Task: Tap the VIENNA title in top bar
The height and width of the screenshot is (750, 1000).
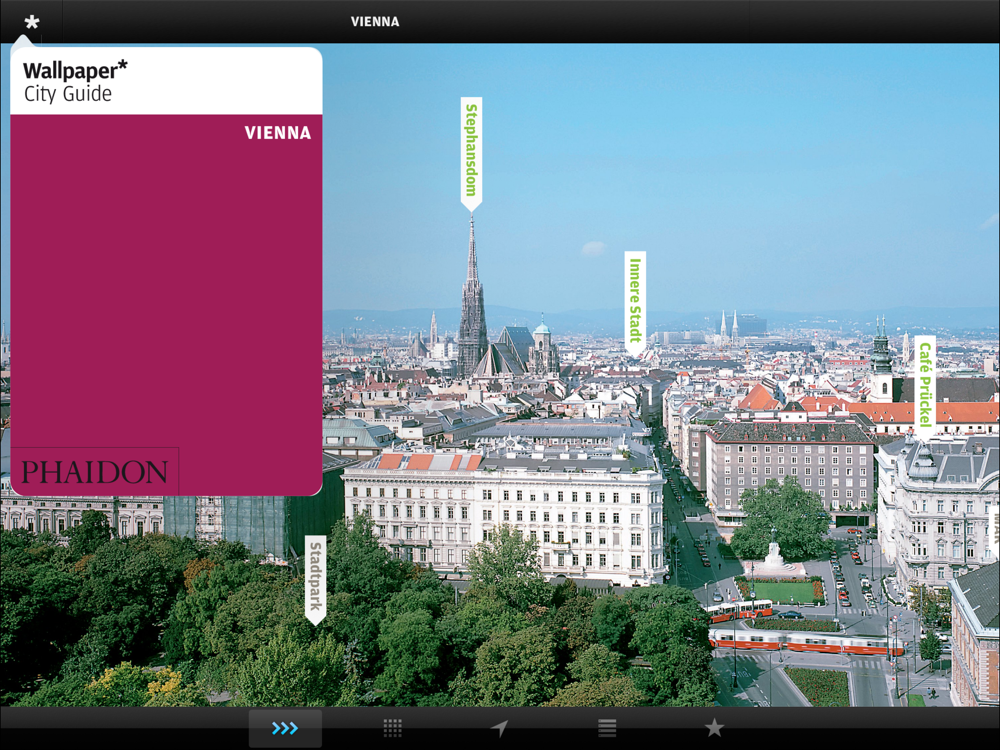Action: pos(375,22)
